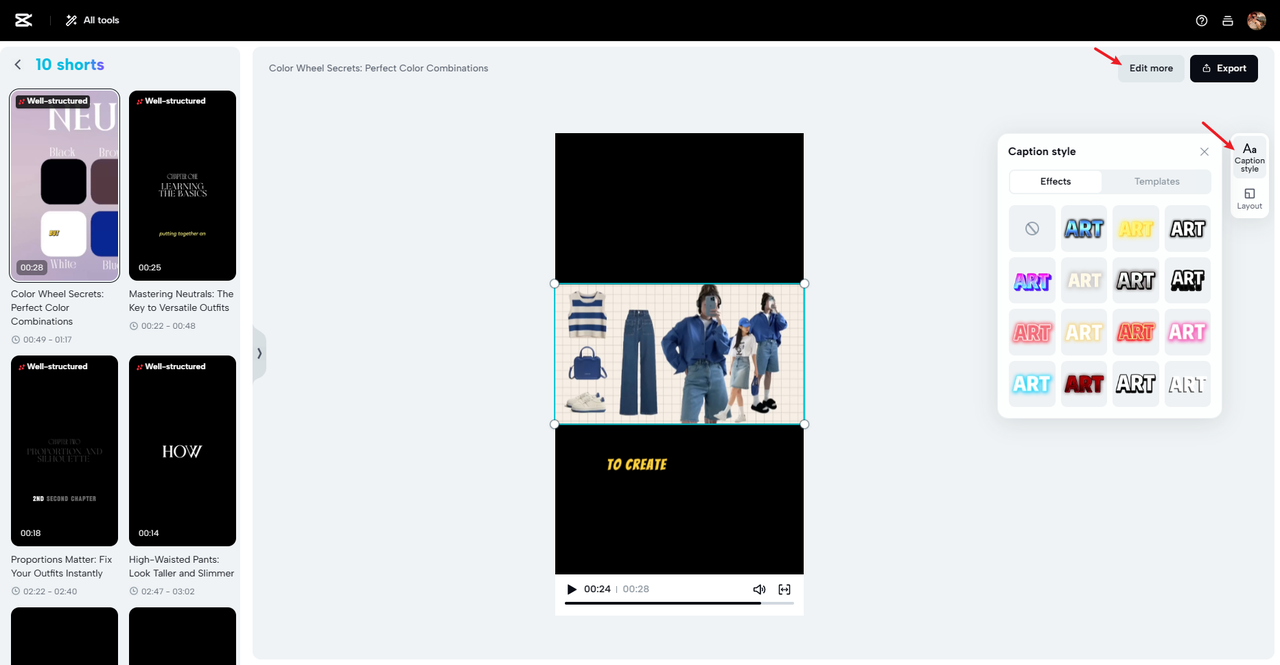
Task: Open the user profile avatar
Action: pos(1256,20)
